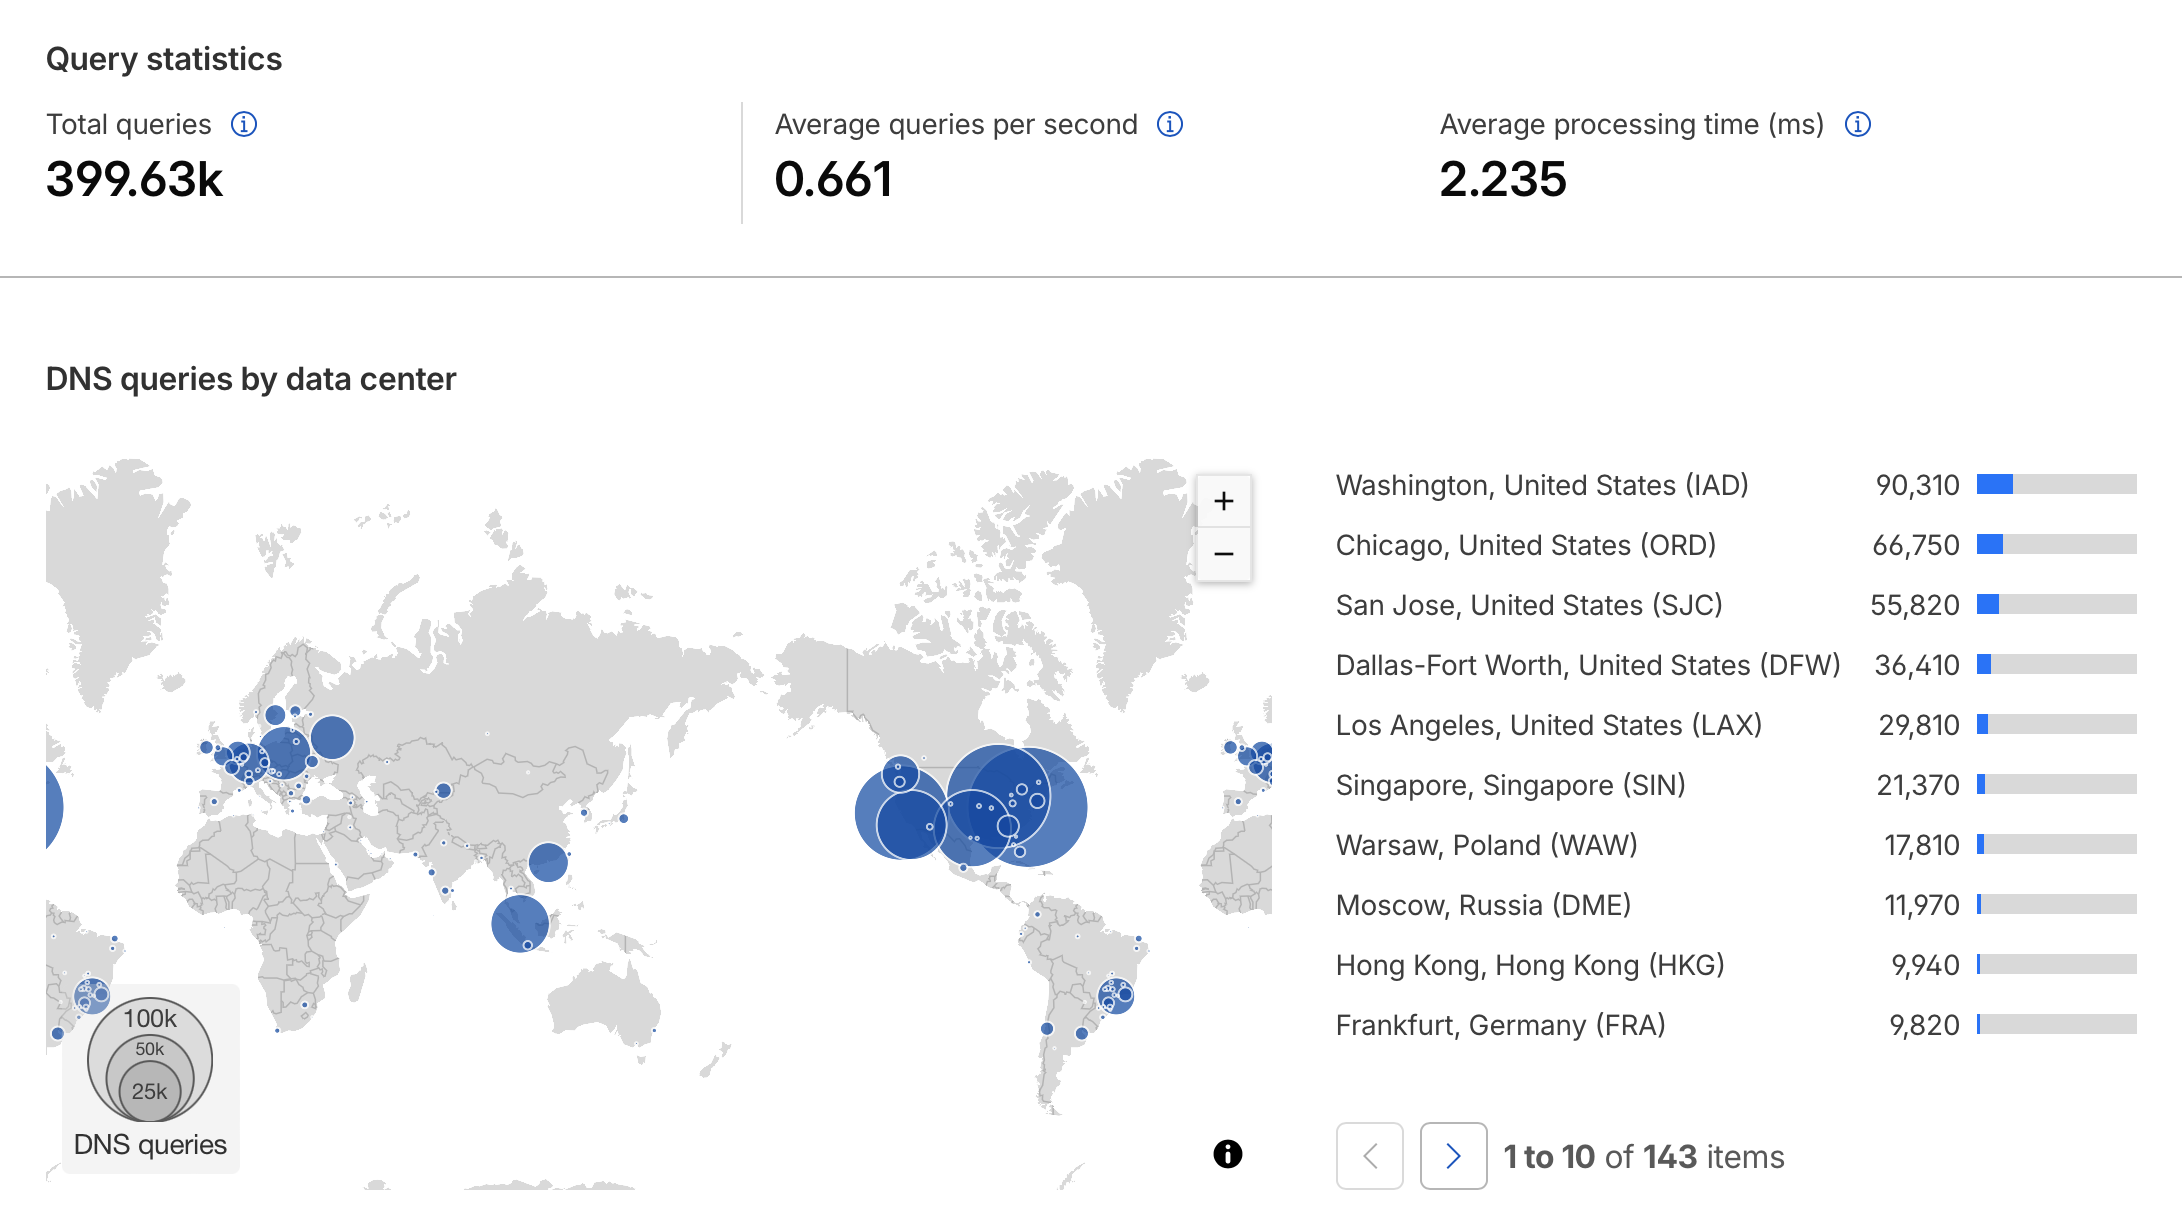Select Frankfurt, Germany (FRA) entry

pyautogui.click(x=1500, y=1025)
